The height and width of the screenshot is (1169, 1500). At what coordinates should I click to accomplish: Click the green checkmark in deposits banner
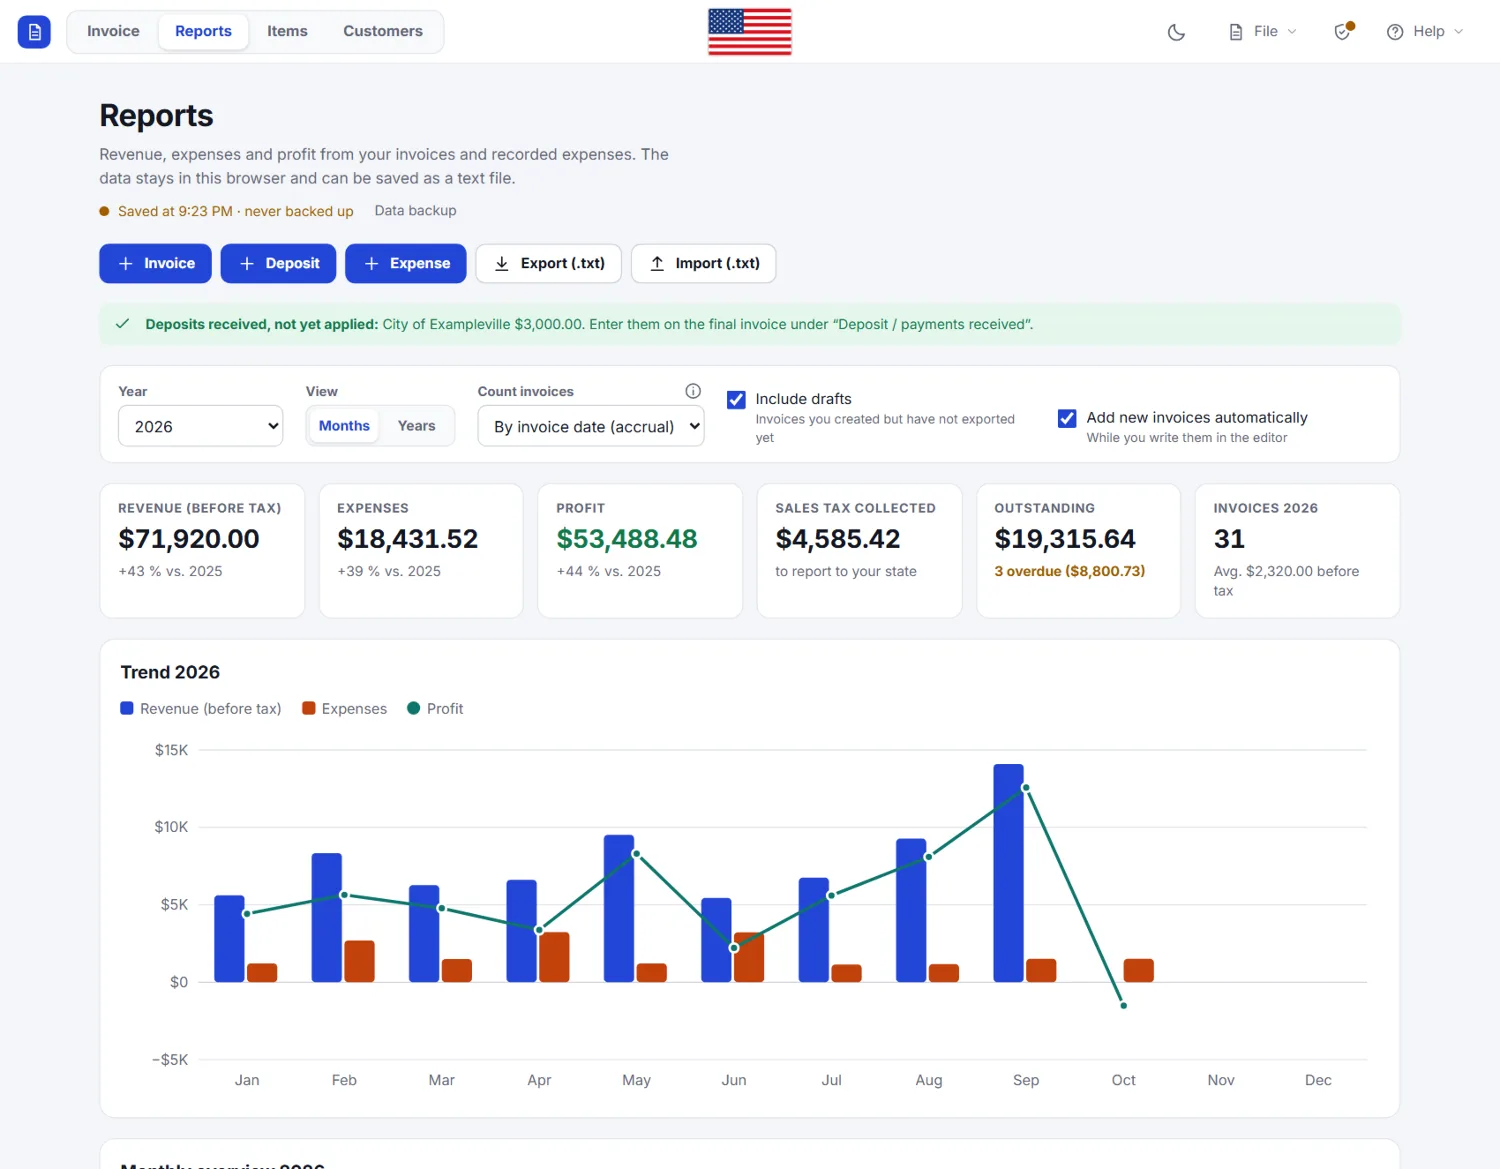123,324
